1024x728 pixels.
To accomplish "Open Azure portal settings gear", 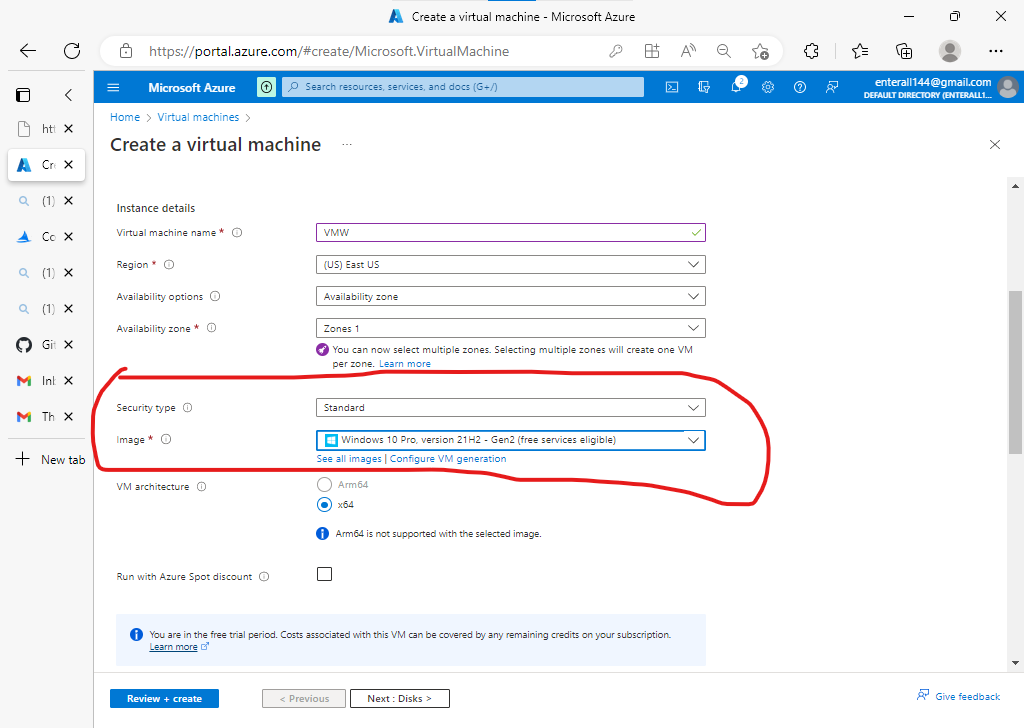I will click(x=768, y=88).
